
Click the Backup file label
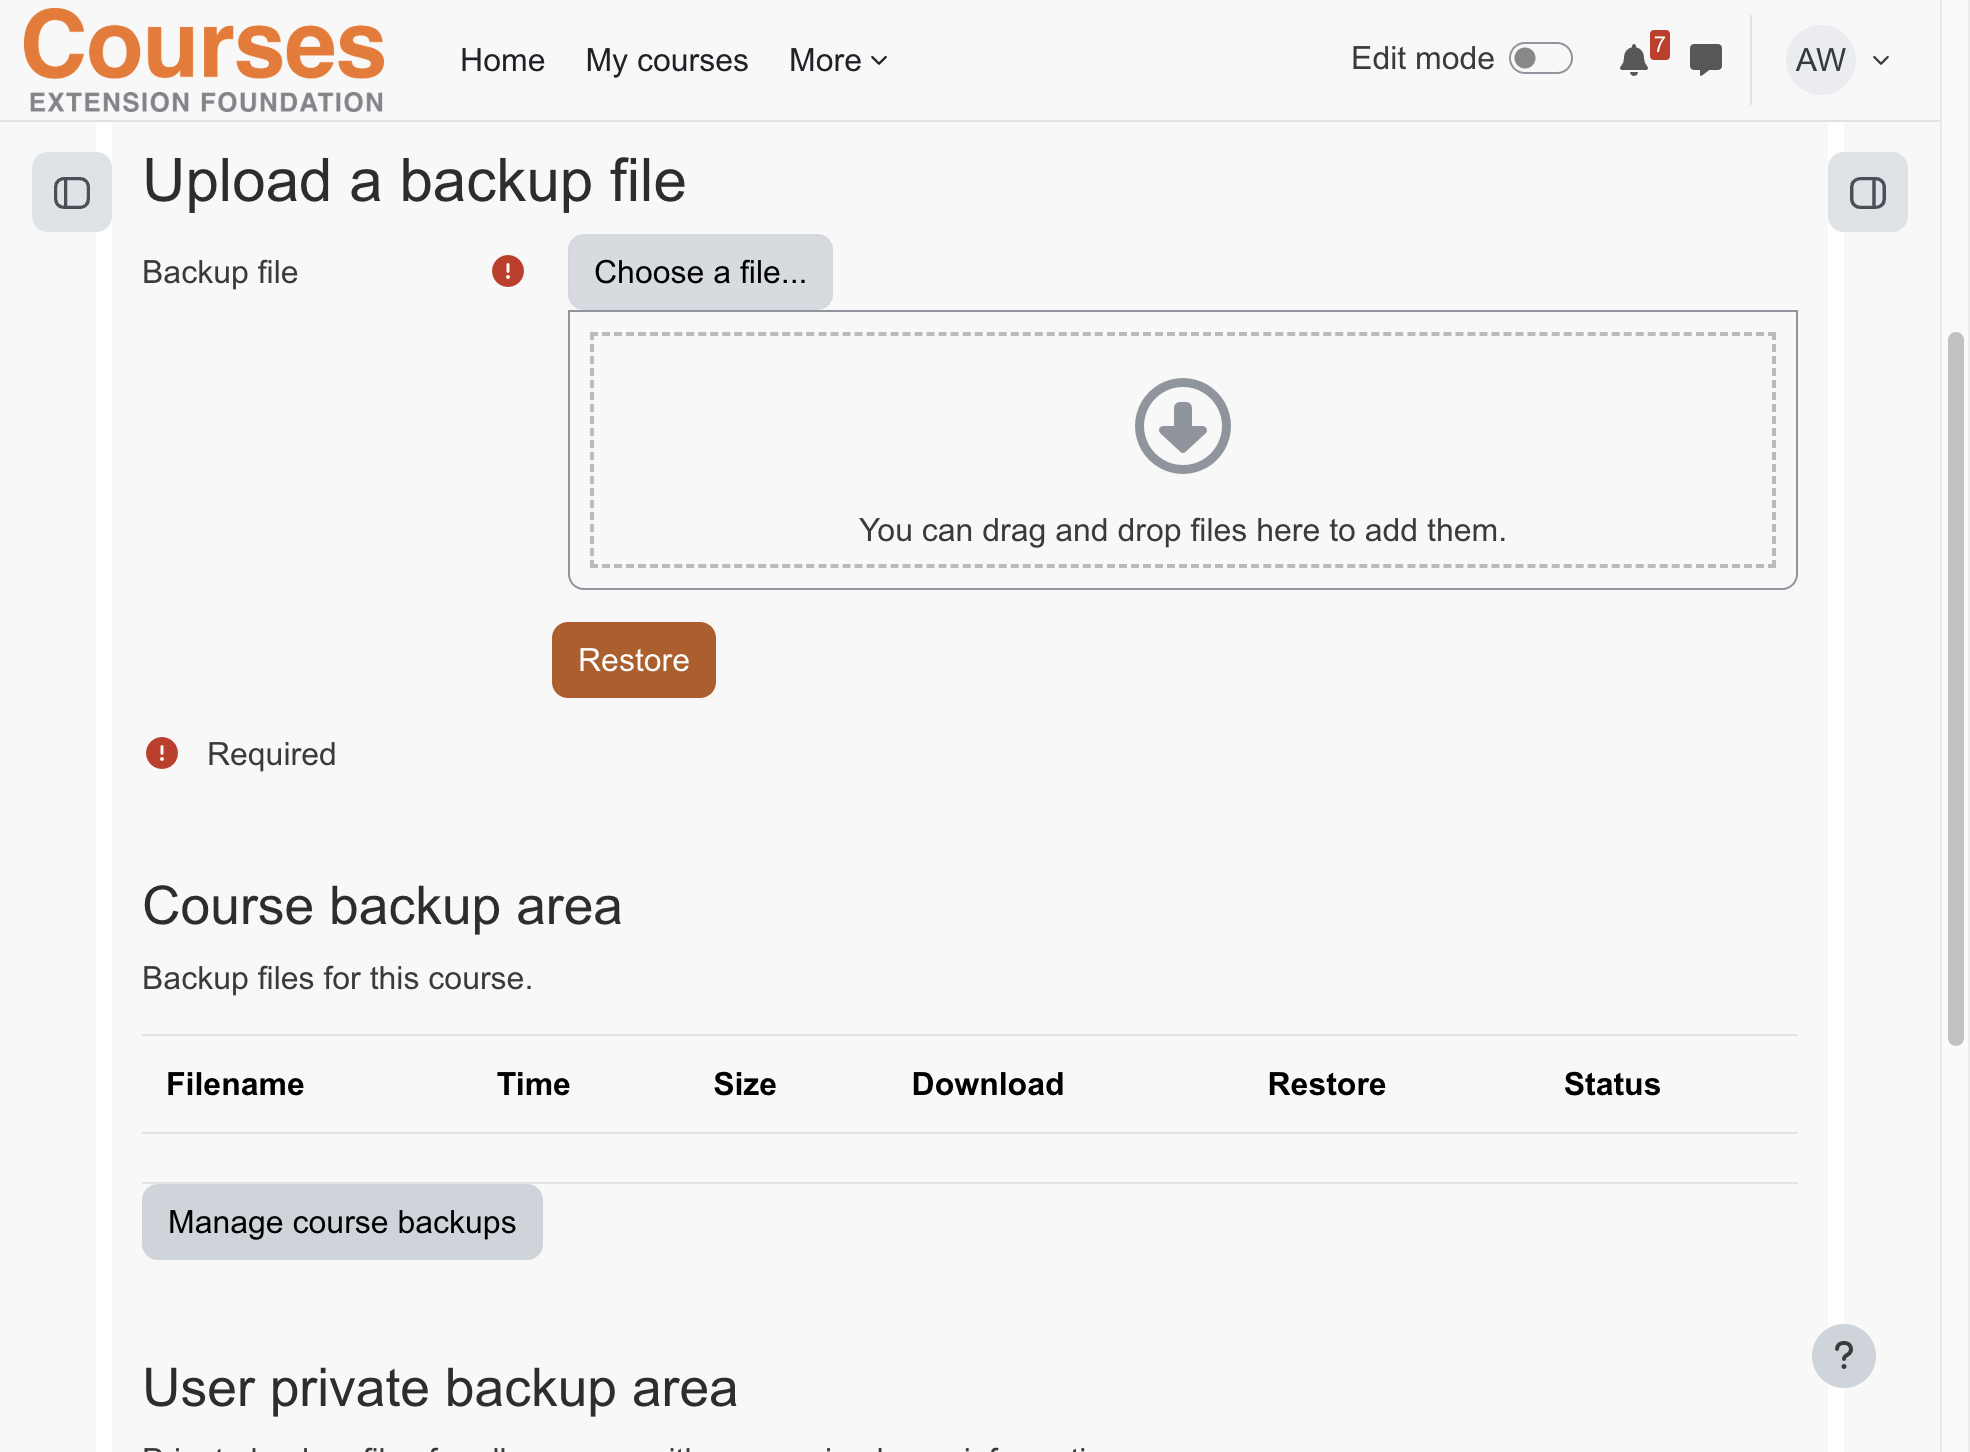pos(220,272)
